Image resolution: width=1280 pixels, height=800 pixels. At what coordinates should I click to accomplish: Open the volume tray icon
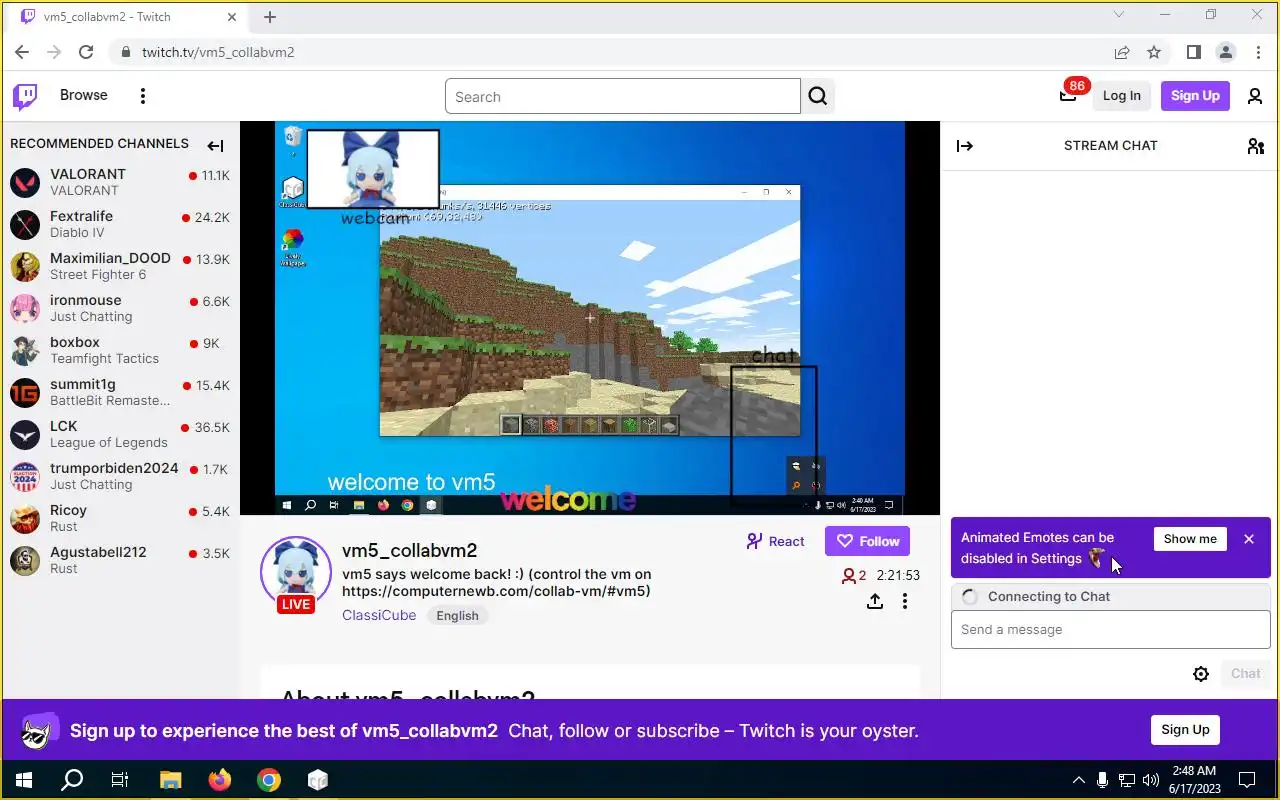click(1151, 780)
